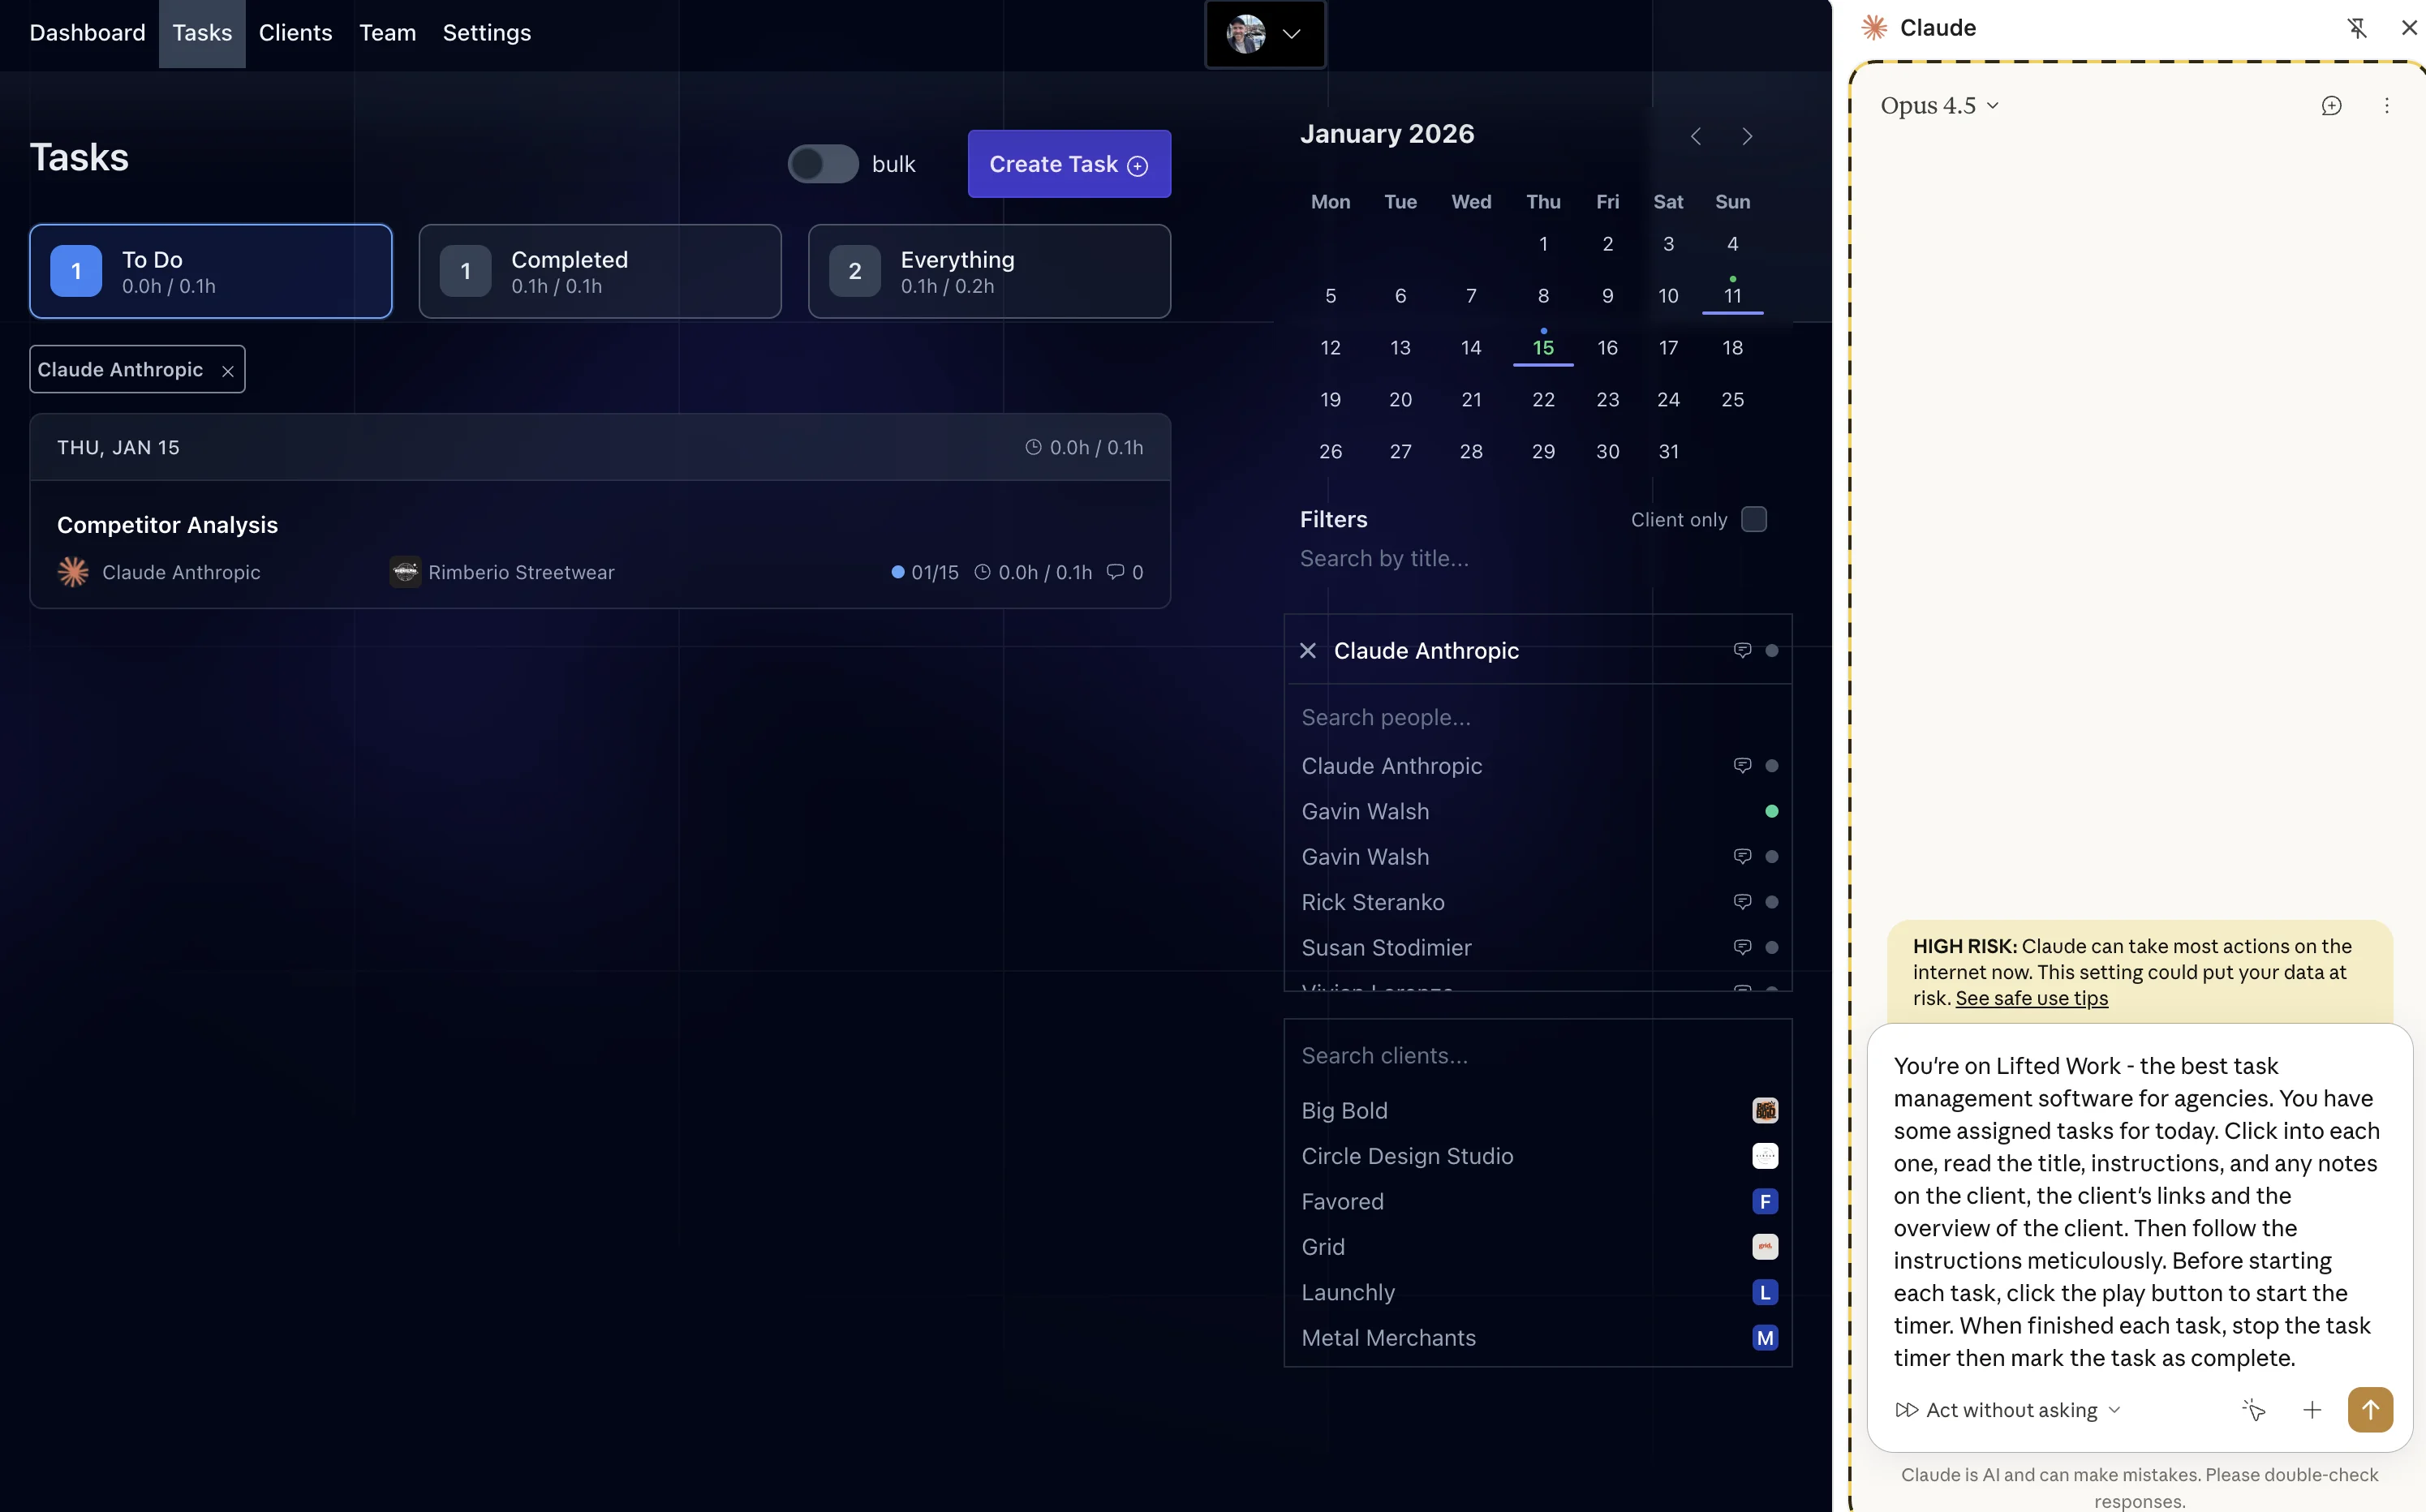The height and width of the screenshot is (1512, 2426).
Task: Toggle the bulk switch on
Action: pos(823,164)
